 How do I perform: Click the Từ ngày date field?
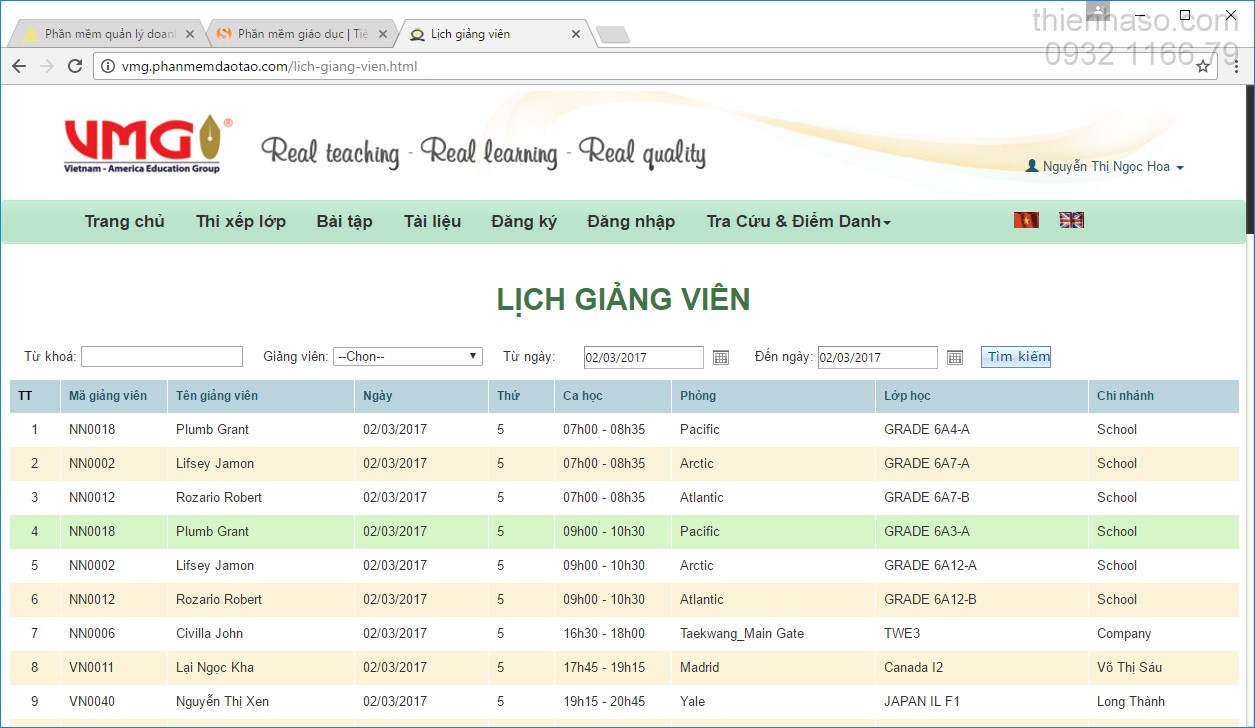643,357
